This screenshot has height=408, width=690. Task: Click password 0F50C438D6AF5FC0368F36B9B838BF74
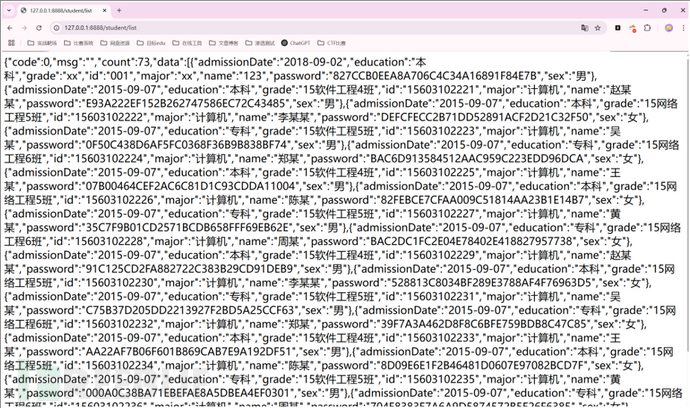point(187,145)
